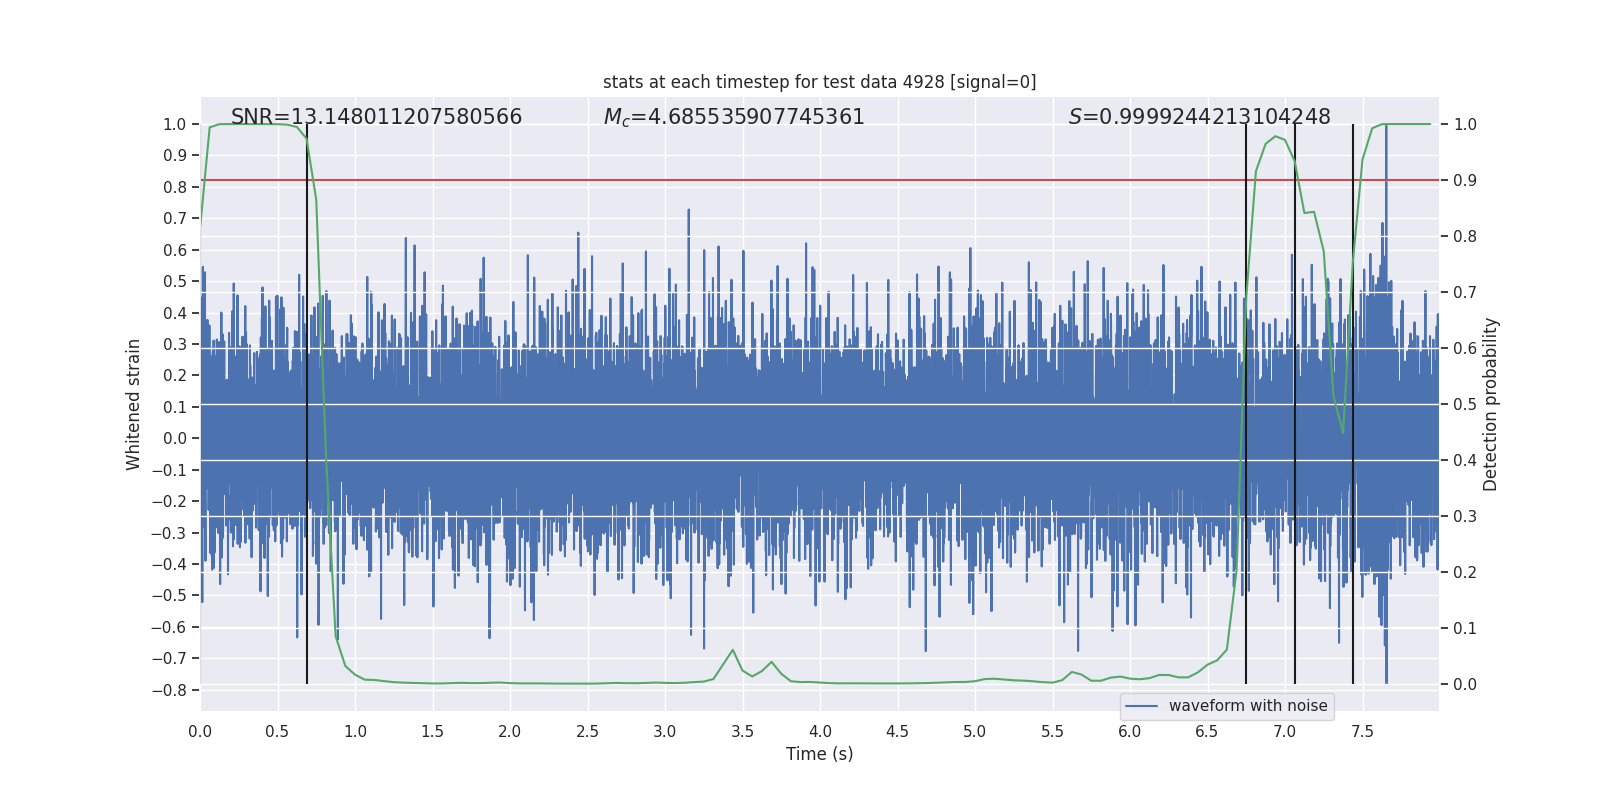Select the S=0.9999 score annotation

pos(1199,117)
